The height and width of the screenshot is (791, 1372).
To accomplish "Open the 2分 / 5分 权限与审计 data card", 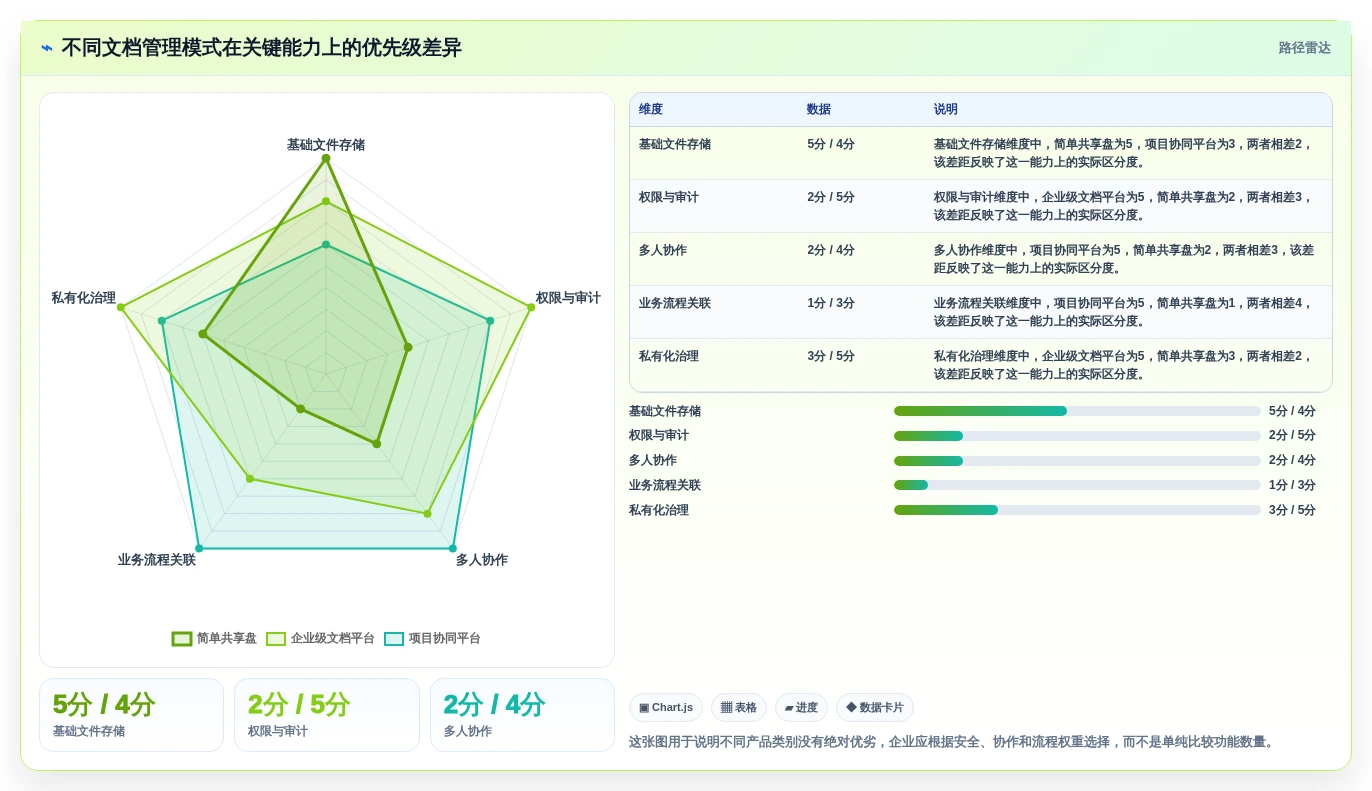I will tap(327, 715).
